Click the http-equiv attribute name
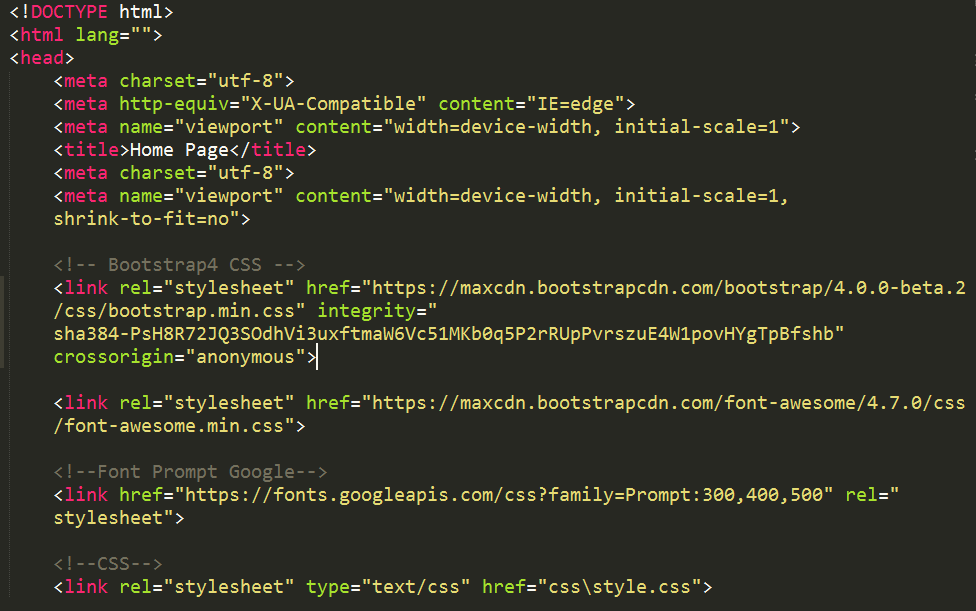 click(174, 104)
